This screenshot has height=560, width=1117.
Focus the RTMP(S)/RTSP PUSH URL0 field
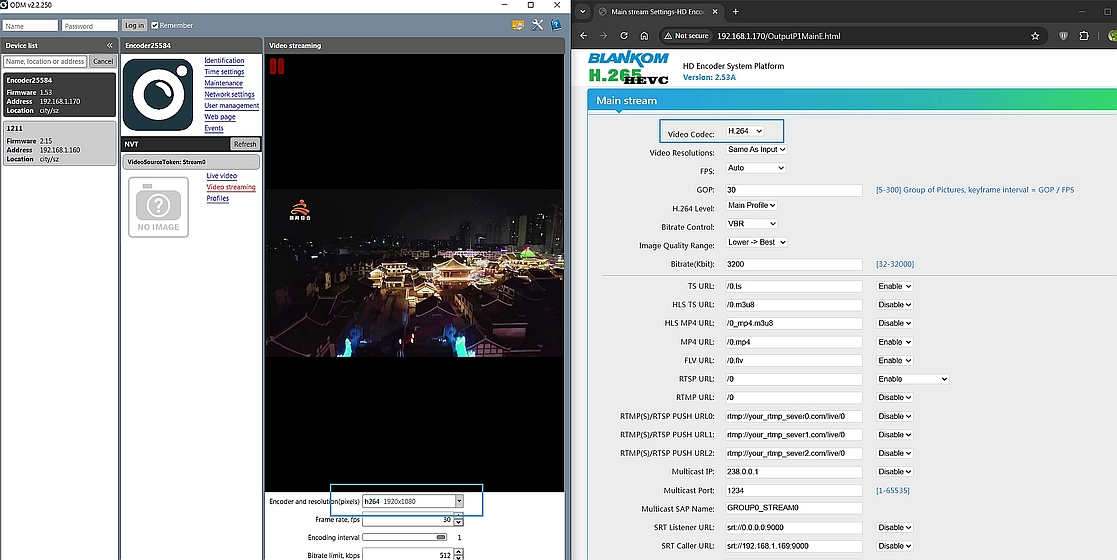[794, 416]
